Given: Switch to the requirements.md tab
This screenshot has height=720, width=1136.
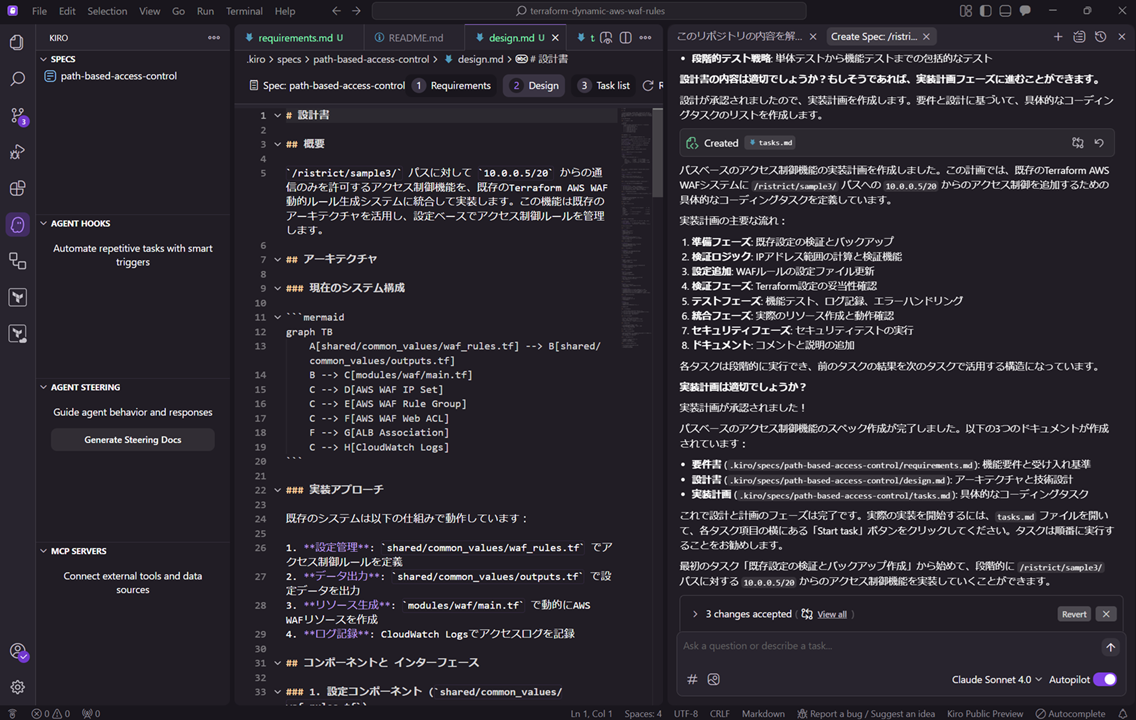Looking at the screenshot, I should click(294, 38).
